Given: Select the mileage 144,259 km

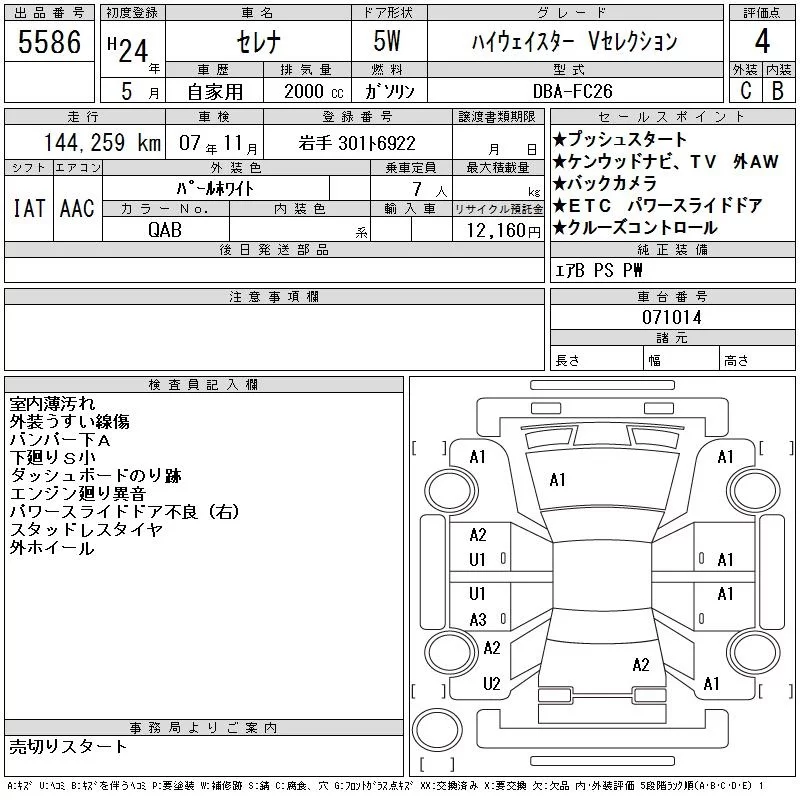Looking at the screenshot, I should coord(103,142).
